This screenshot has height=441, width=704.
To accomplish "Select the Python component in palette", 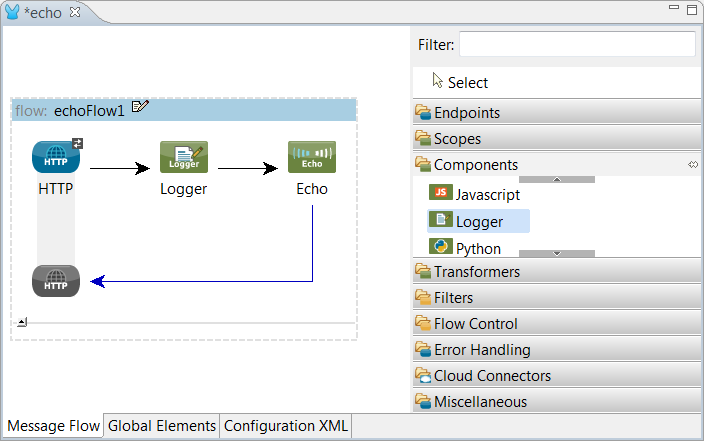I will pyautogui.click(x=478, y=248).
